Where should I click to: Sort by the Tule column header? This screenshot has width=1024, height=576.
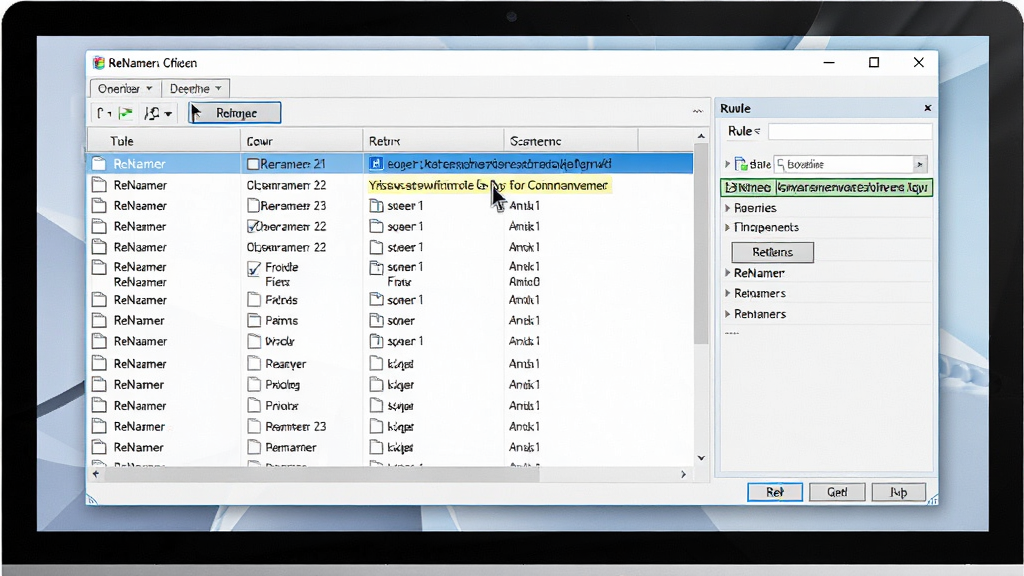click(x=164, y=141)
